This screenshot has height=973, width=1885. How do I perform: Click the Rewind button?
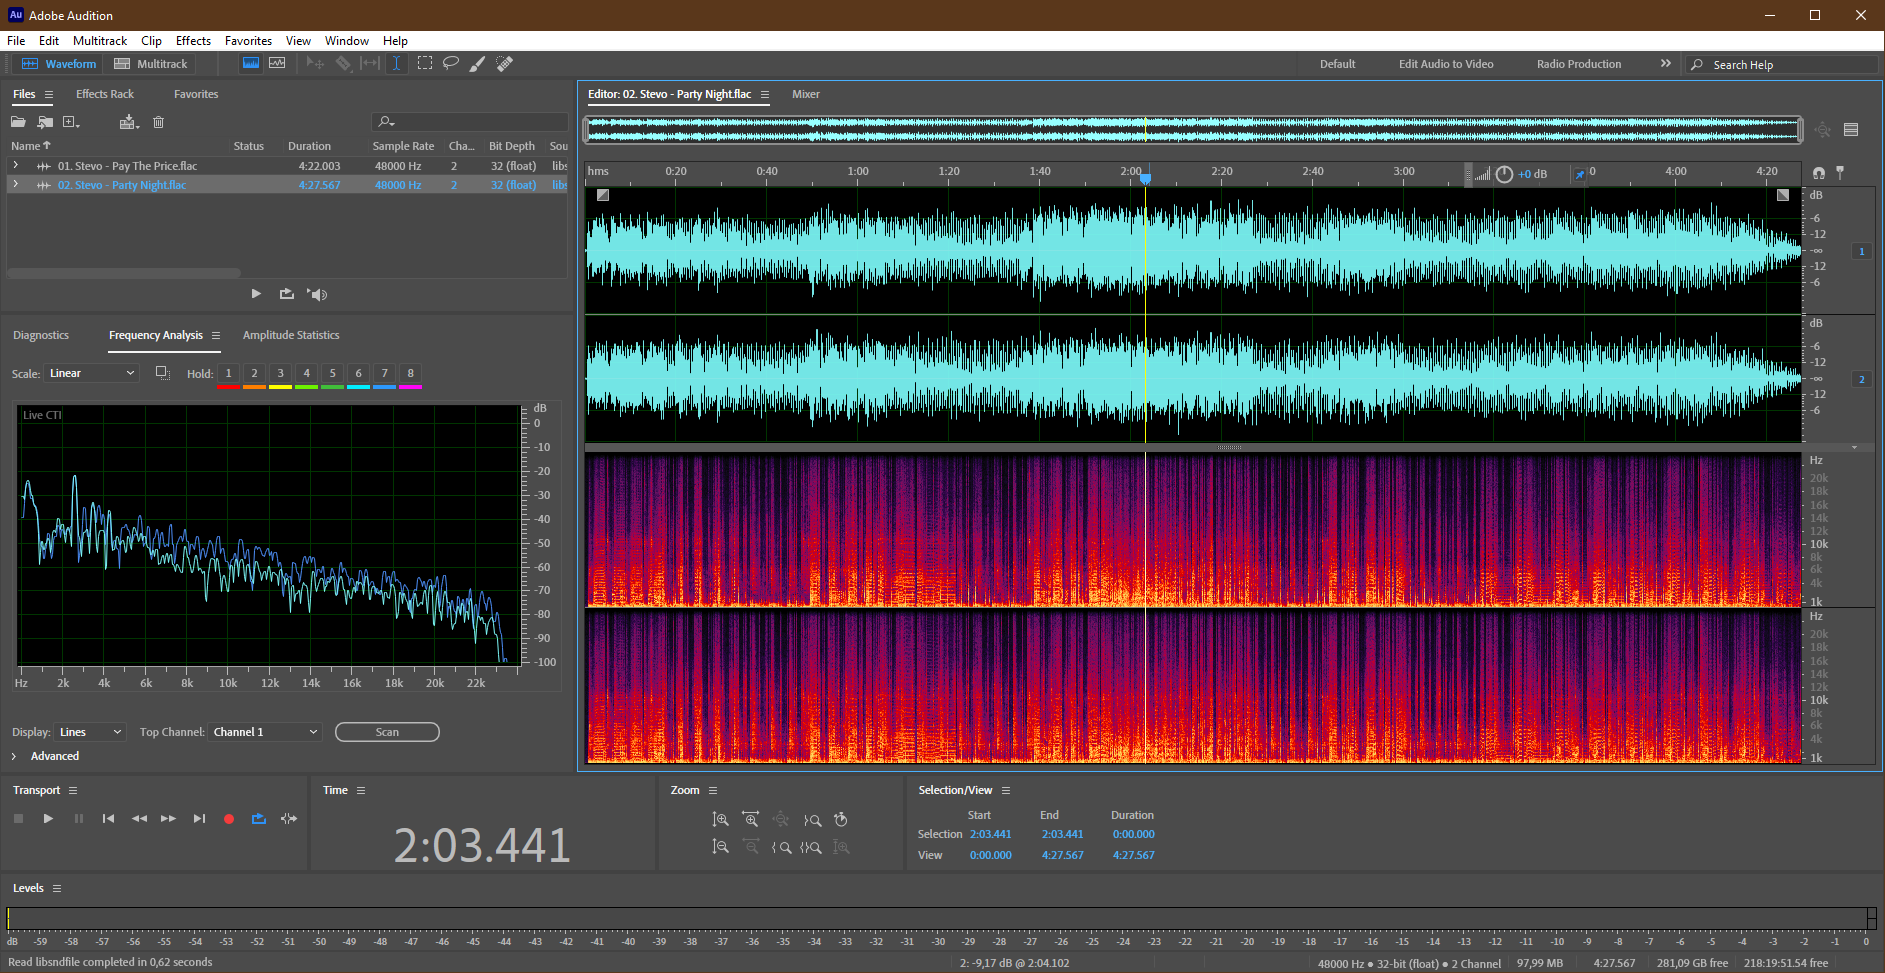tap(139, 818)
